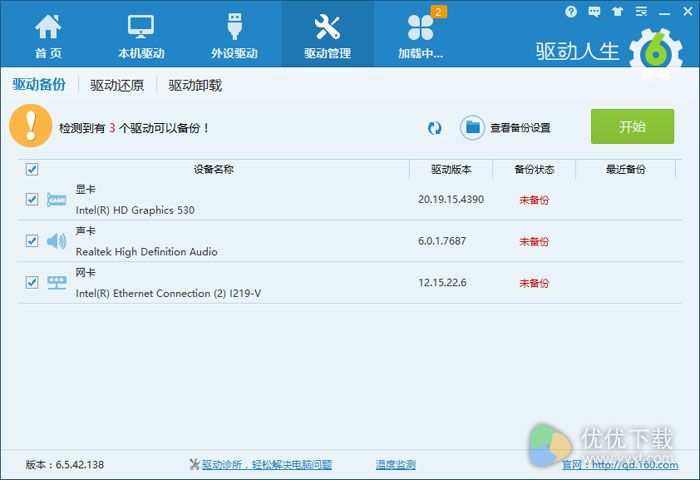Click the 驱动版本 column header
Screen dimensions: 700x480
pyautogui.click(x=451, y=169)
